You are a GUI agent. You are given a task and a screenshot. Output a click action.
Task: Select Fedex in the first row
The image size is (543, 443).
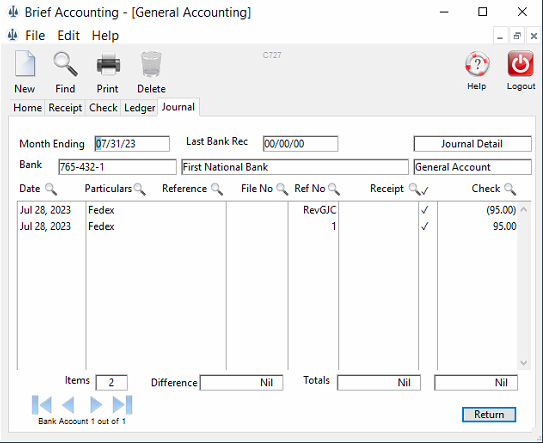101,210
